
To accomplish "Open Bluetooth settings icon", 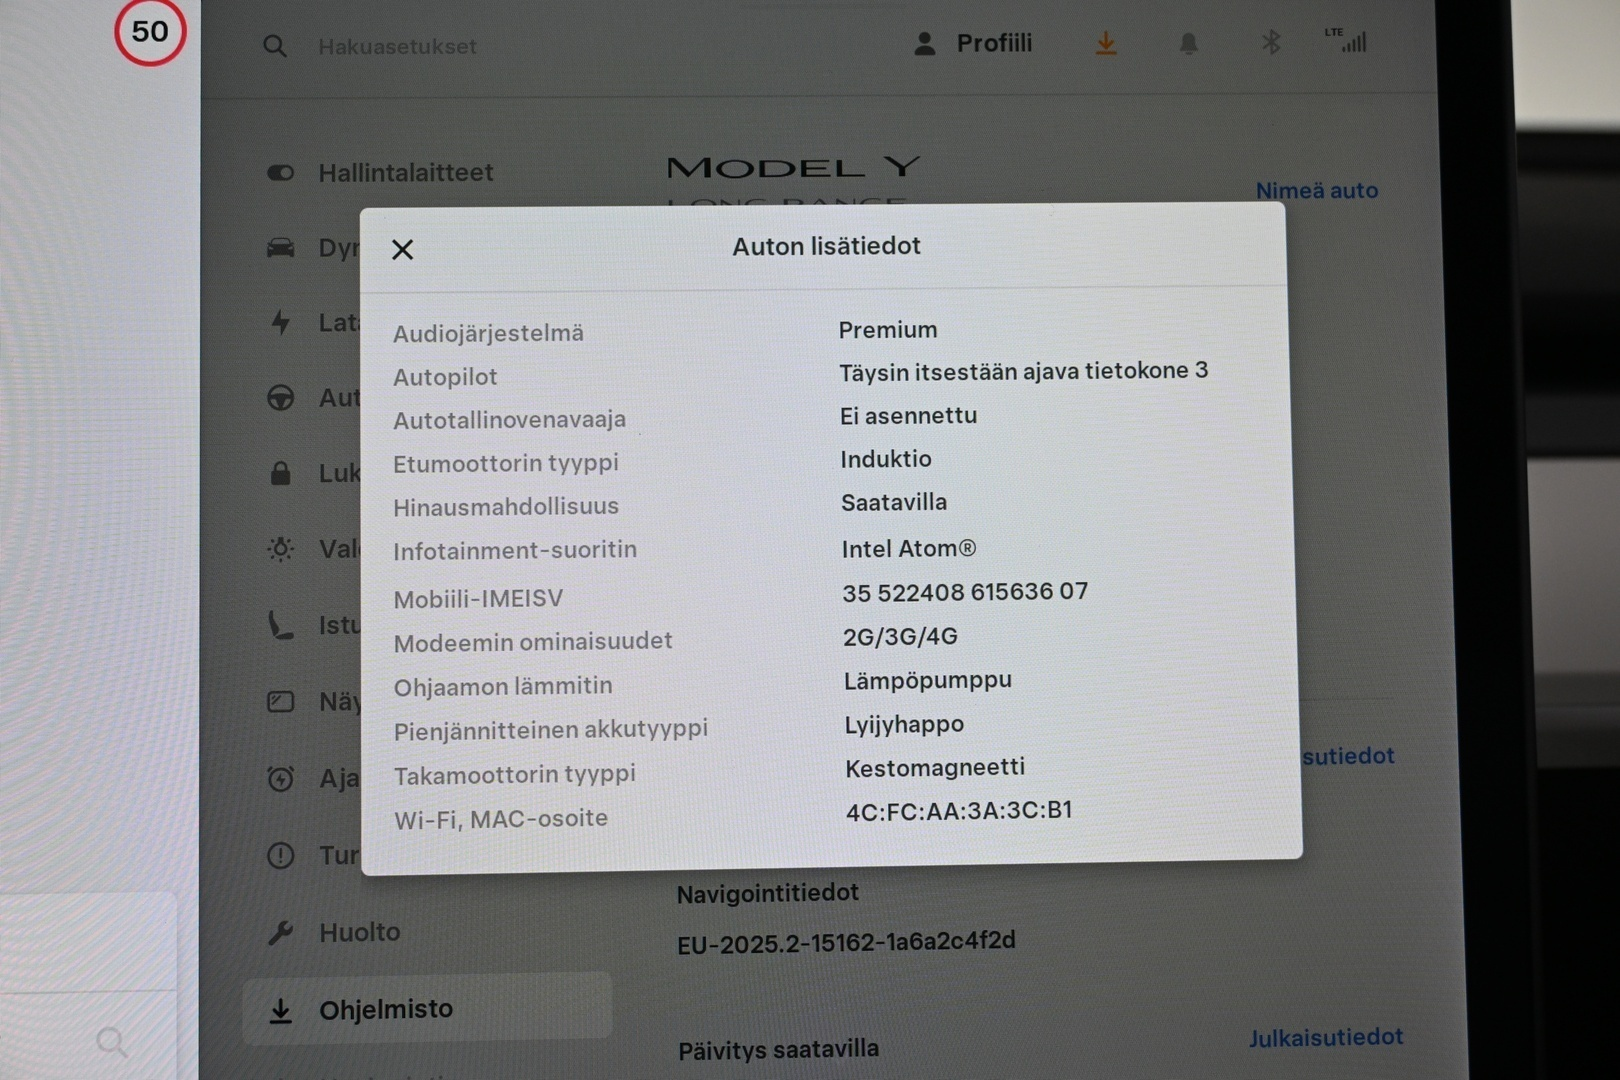I will tap(1270, 42).
